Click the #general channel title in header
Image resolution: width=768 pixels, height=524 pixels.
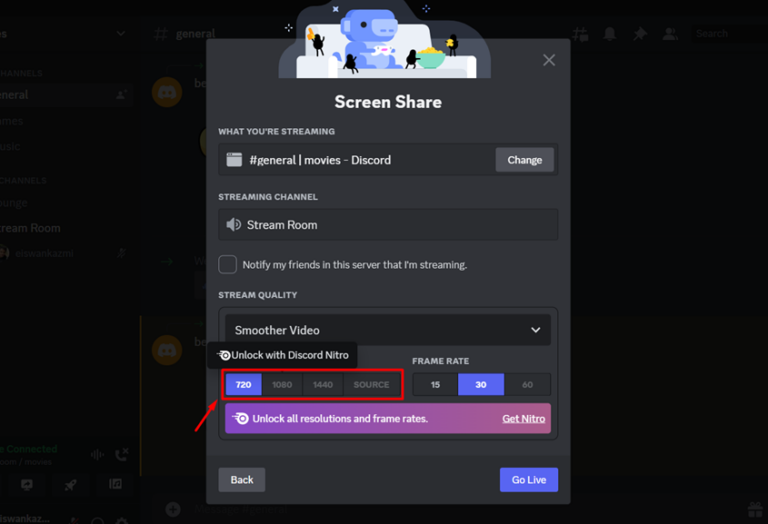(x=195, y=34)
